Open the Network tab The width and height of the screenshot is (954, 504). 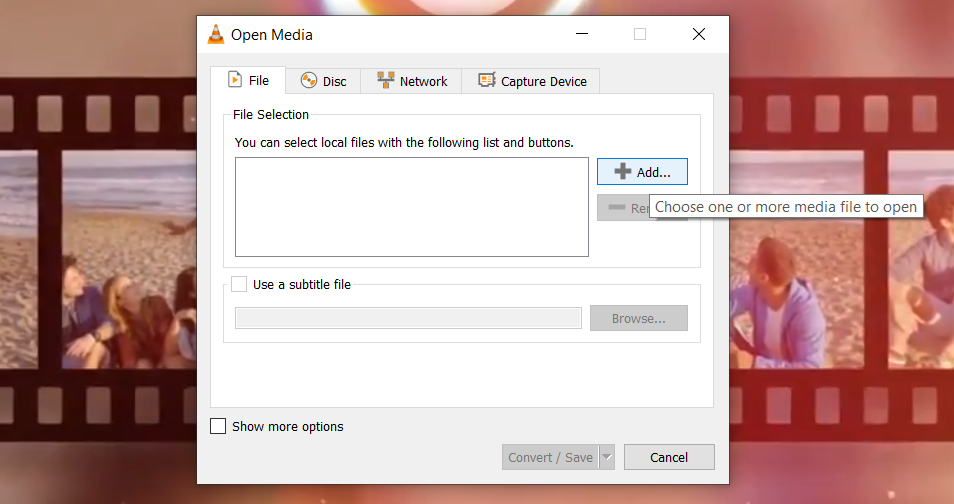tap(412, 81)
